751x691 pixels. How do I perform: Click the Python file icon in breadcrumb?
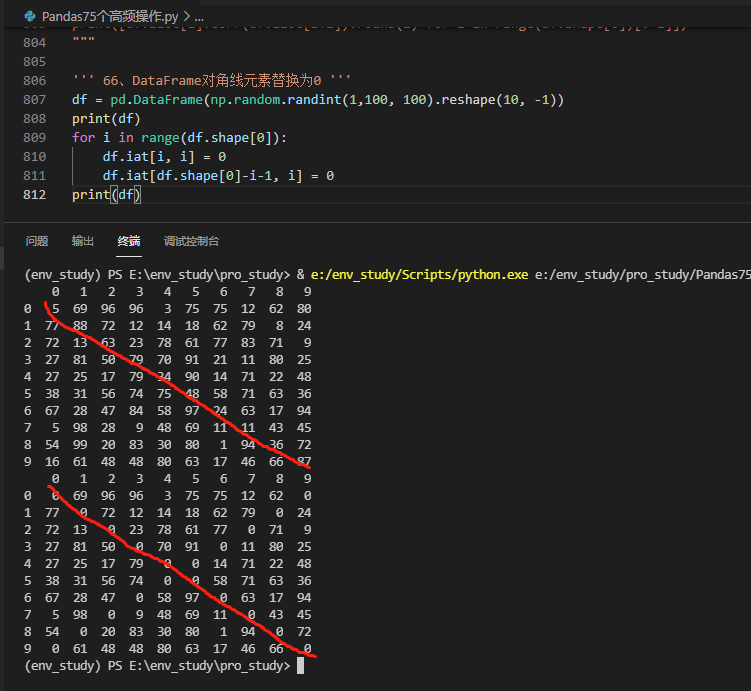(x=30, y=16)
